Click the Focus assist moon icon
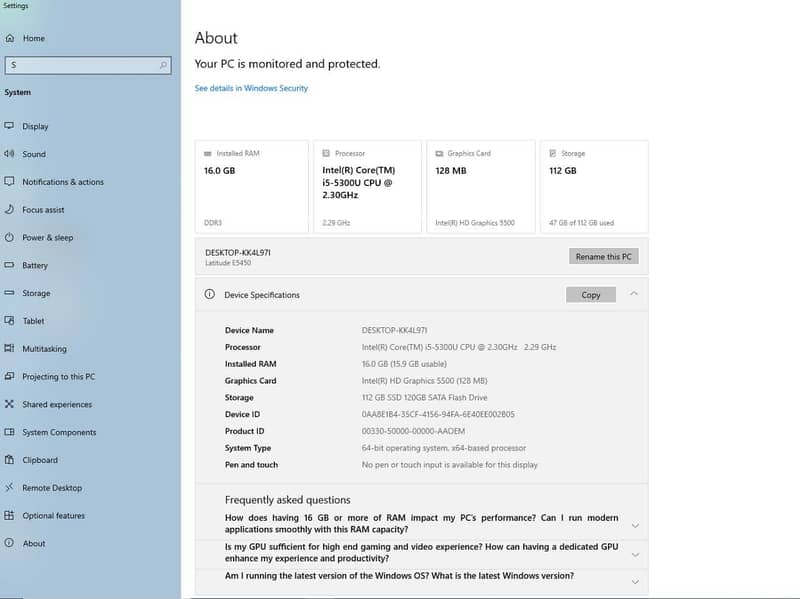800x599 pixels. tap(9, 209)
